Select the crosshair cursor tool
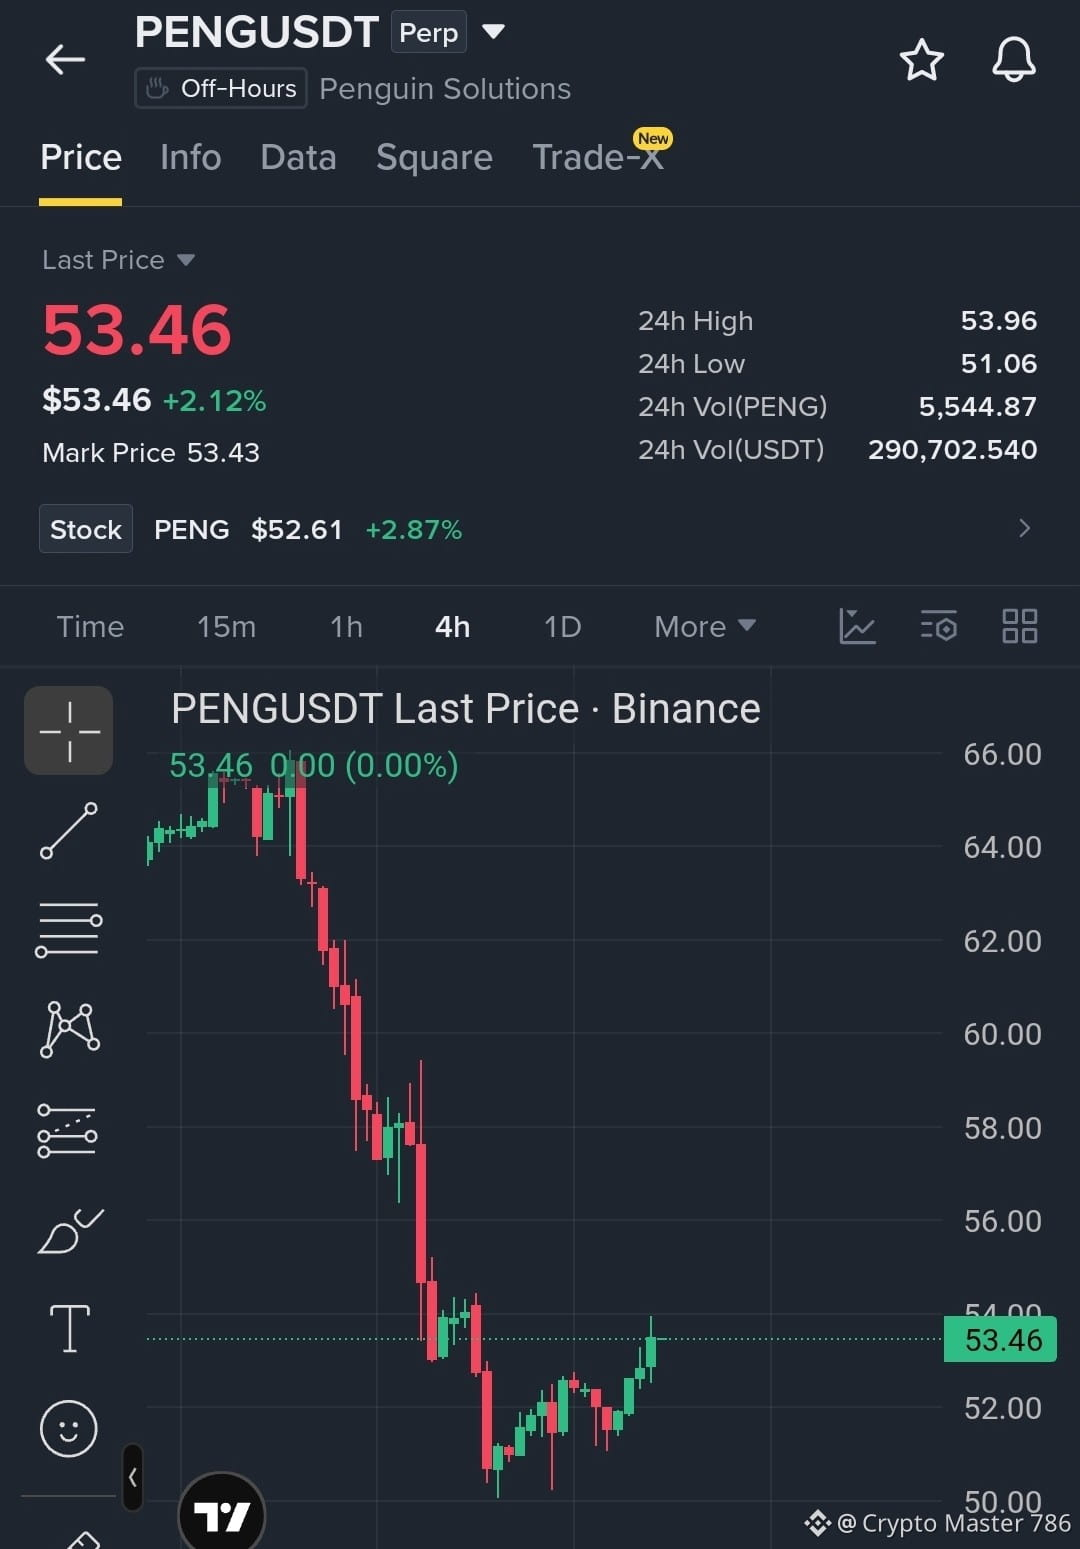The height and width of the screenshot is (1549, 1080). pos(69,731)
